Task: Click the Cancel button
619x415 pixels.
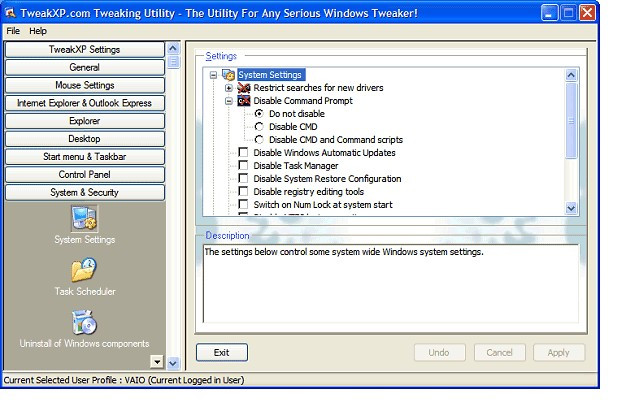Action: click(499, 352)
